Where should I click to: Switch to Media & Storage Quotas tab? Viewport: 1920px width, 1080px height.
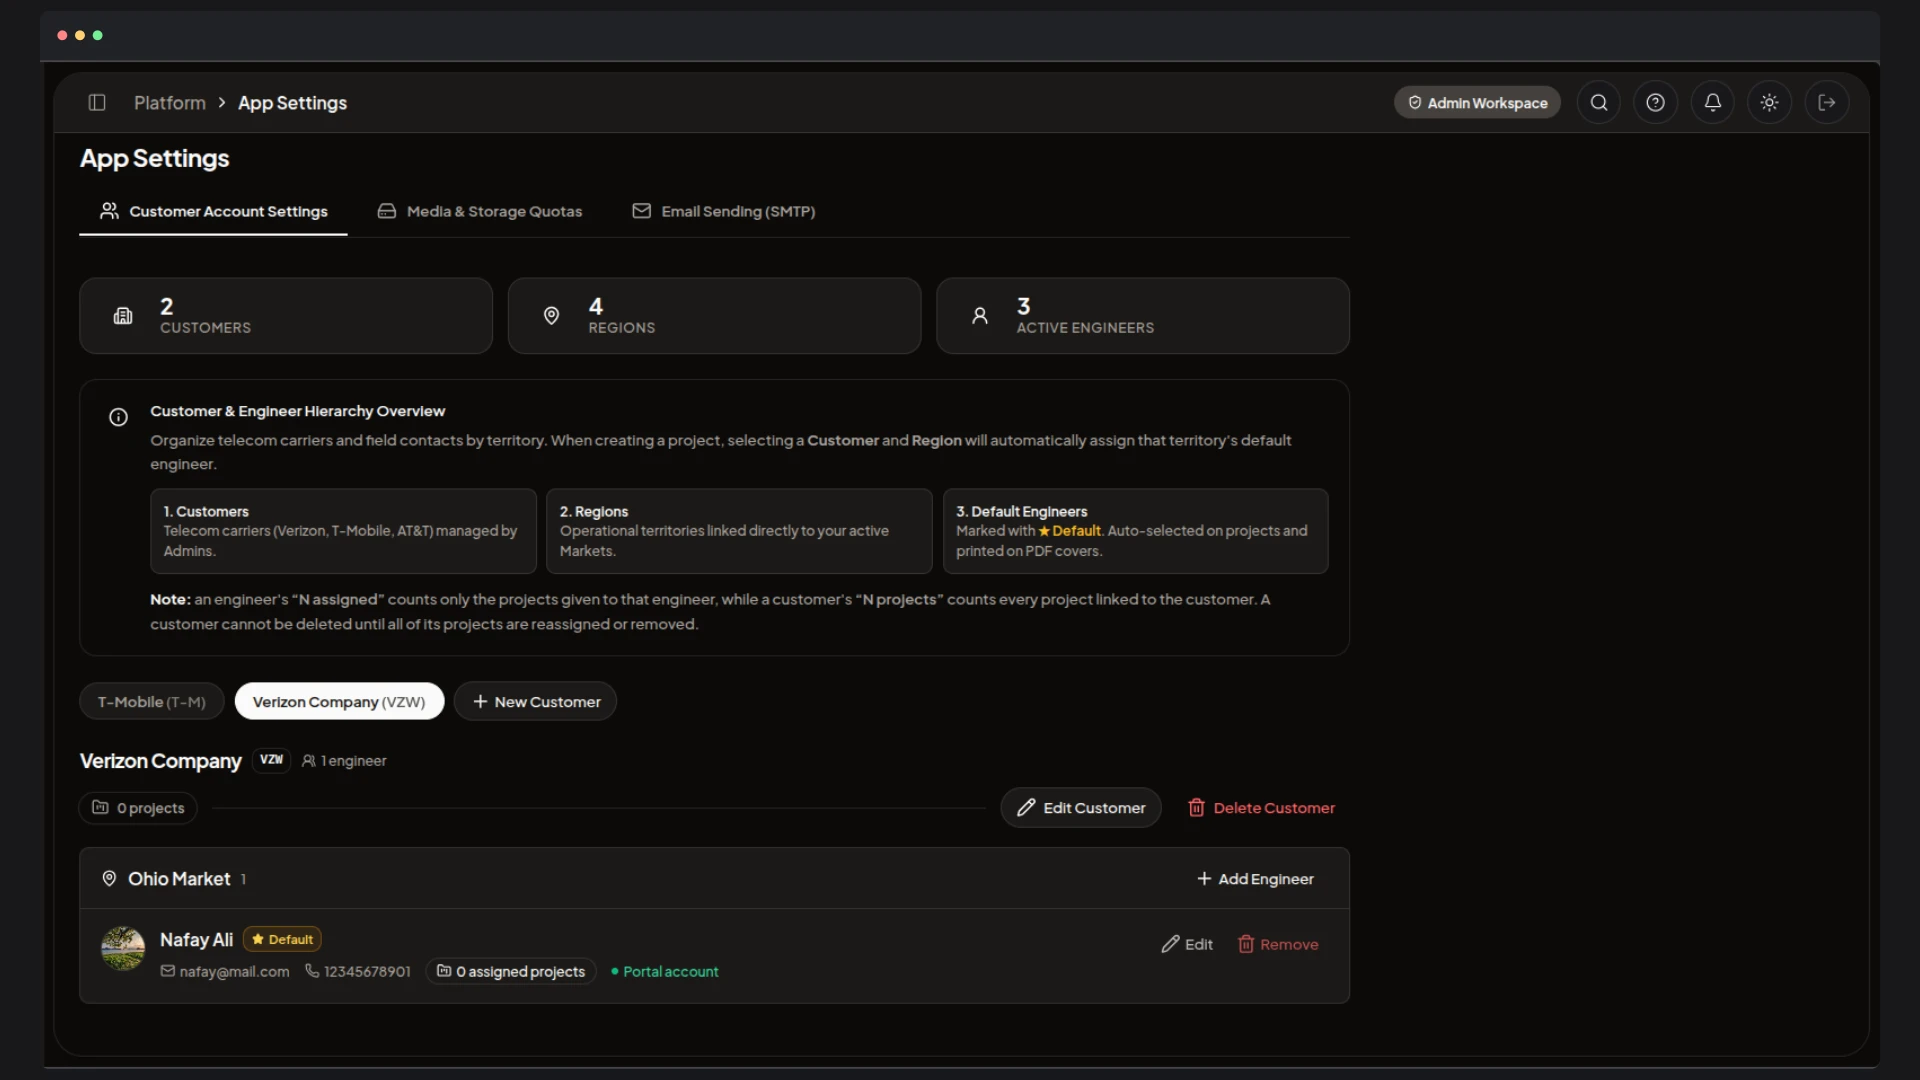pyautogui.click(x=480, y=211)
